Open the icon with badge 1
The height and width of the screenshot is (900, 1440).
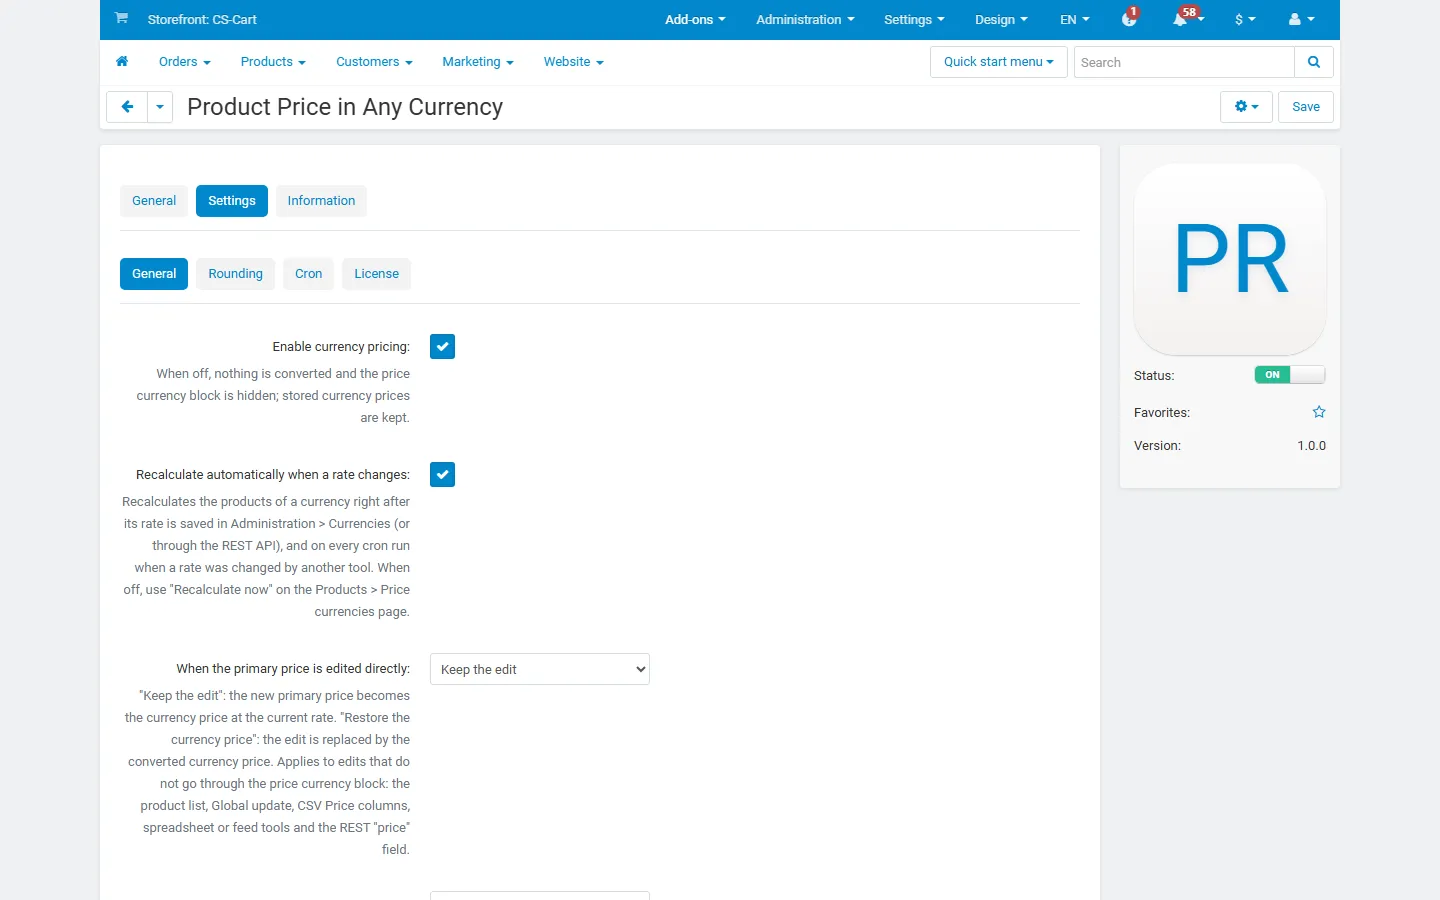pyautogui.click(x=1130, y=18)
